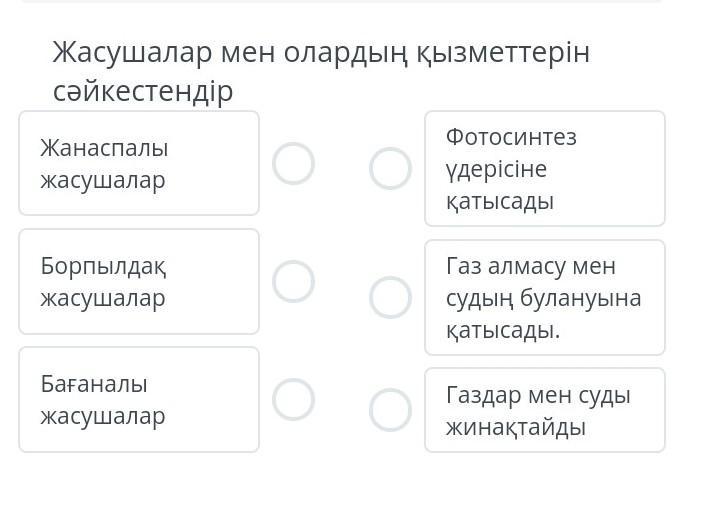Pick the Фотосинтез үдерісіне қатысады answer card
The image size is (702, 505).
pyautogui.click(x=544, y=168)
